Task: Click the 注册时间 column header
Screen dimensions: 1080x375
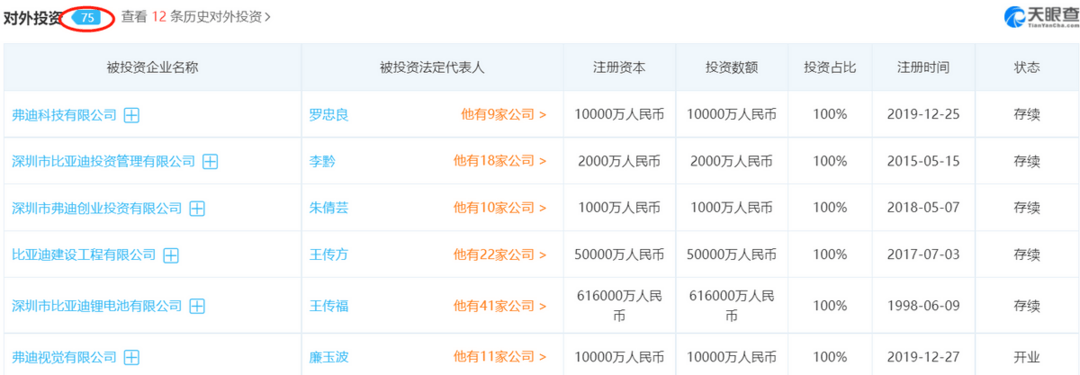Action: [x=923, y=68]
